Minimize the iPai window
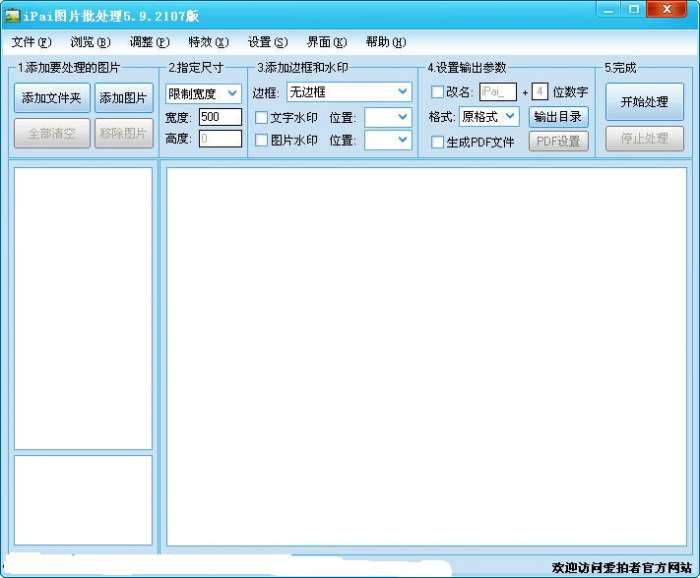Viewport: 700px width, 578px height. pos(609,9)
